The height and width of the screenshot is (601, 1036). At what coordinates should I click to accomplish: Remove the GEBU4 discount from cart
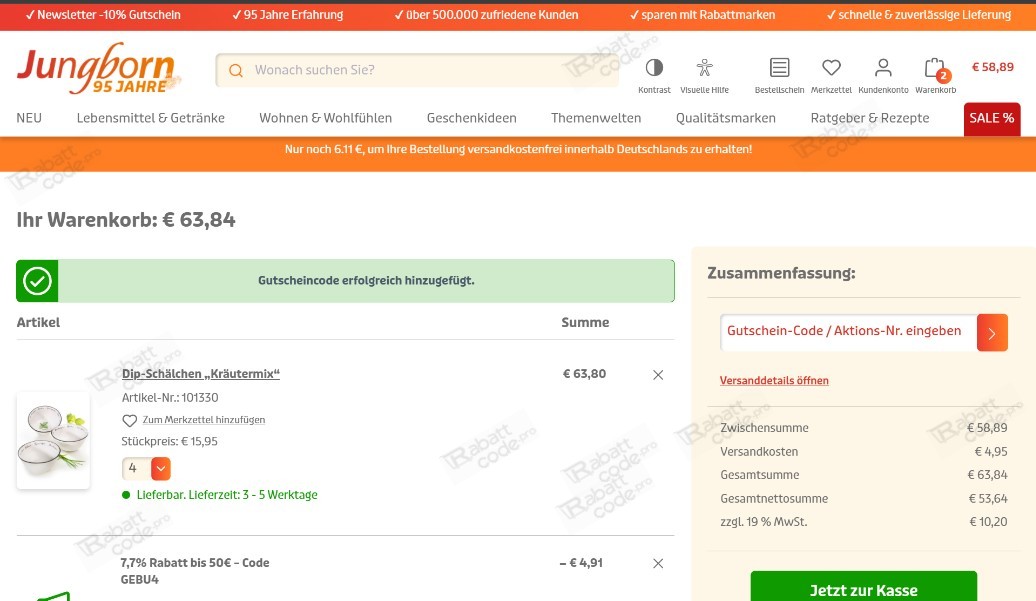tap(658, 563)
